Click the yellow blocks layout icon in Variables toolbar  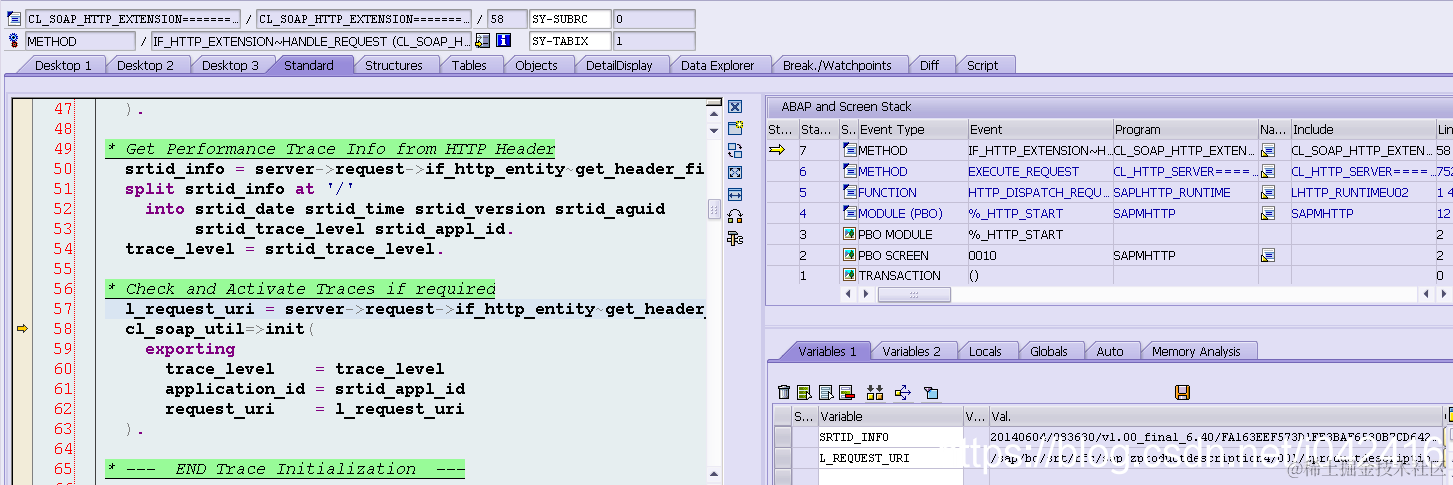coord(875,393)
